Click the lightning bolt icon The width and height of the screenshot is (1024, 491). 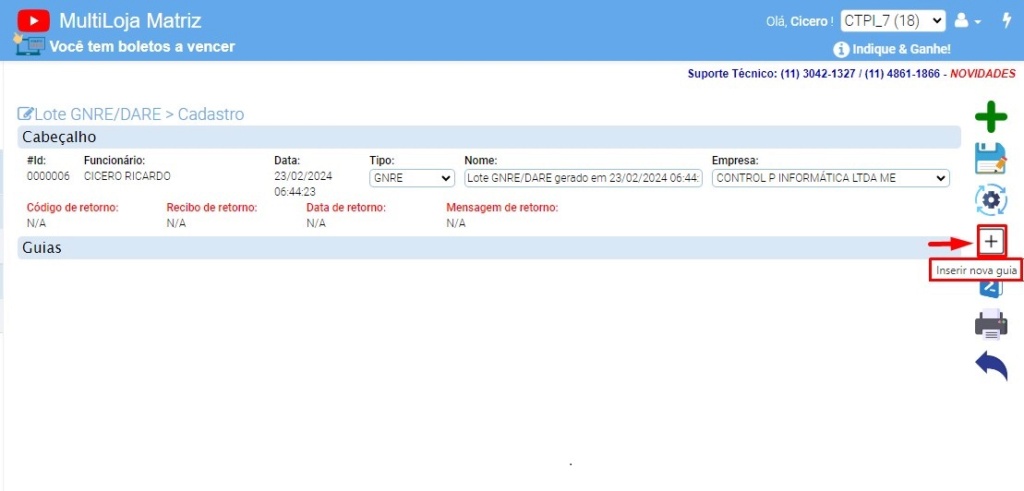coord(1006,21)
